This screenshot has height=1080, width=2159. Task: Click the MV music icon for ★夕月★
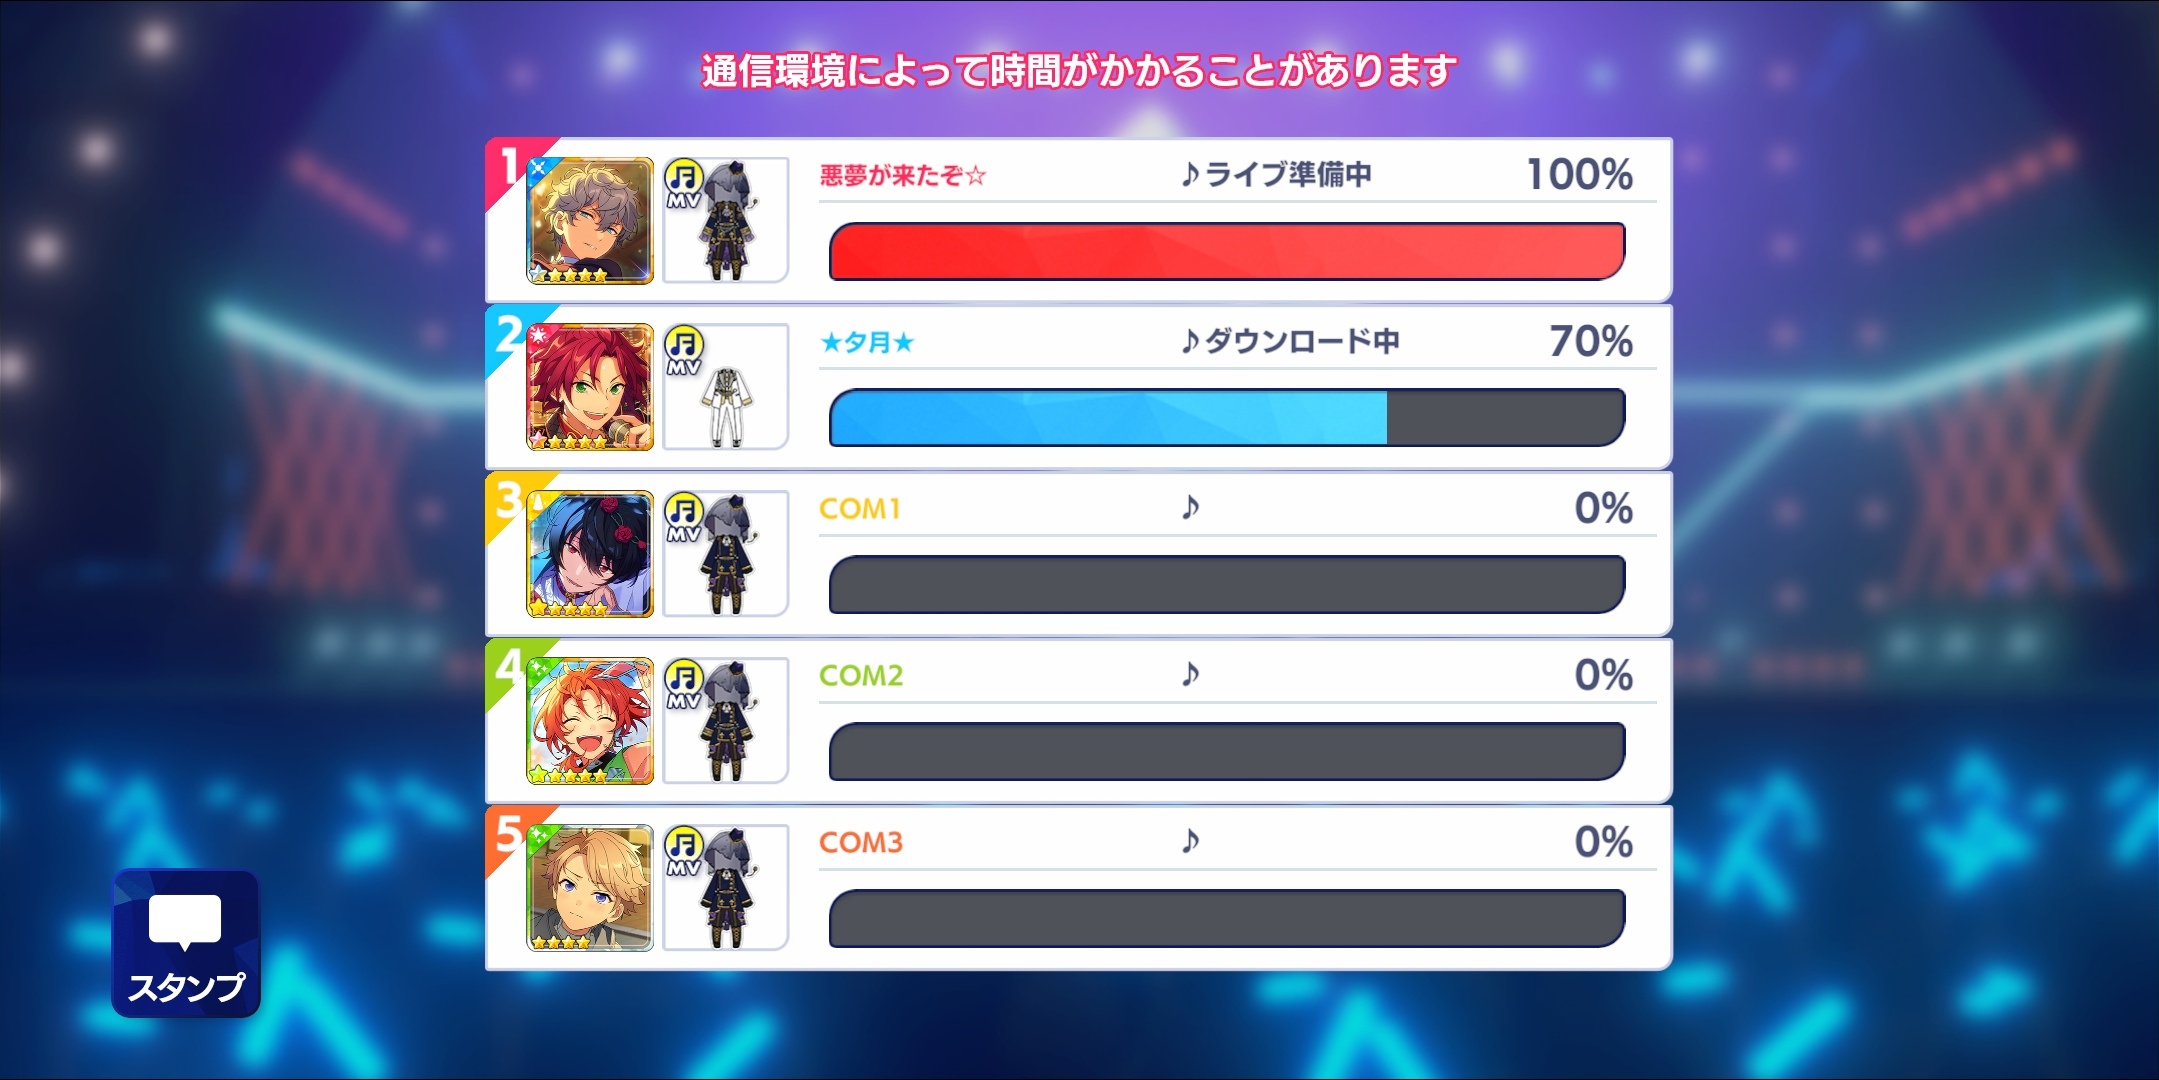pos(684,350)
